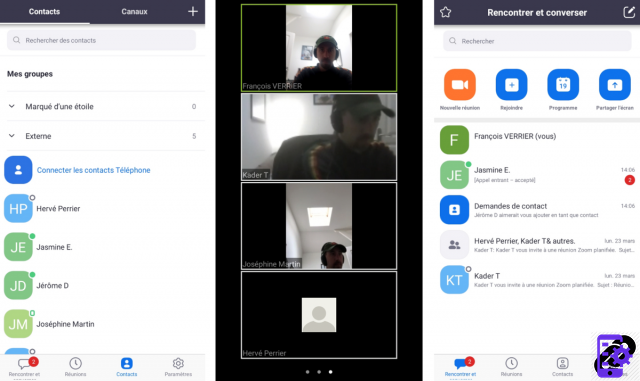Select Joséphine Martin video tile

319,226
